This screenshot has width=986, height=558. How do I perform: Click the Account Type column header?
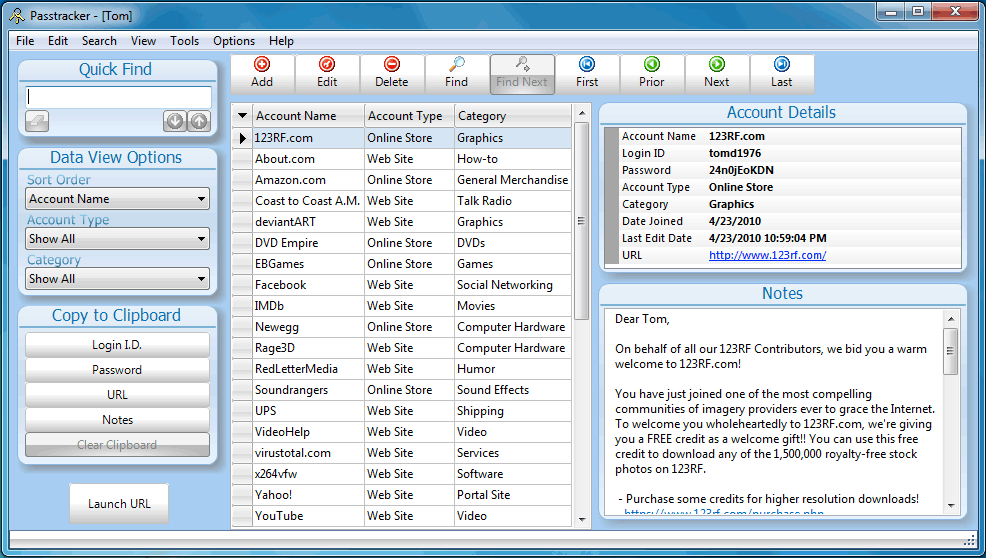tap(409, 116)
